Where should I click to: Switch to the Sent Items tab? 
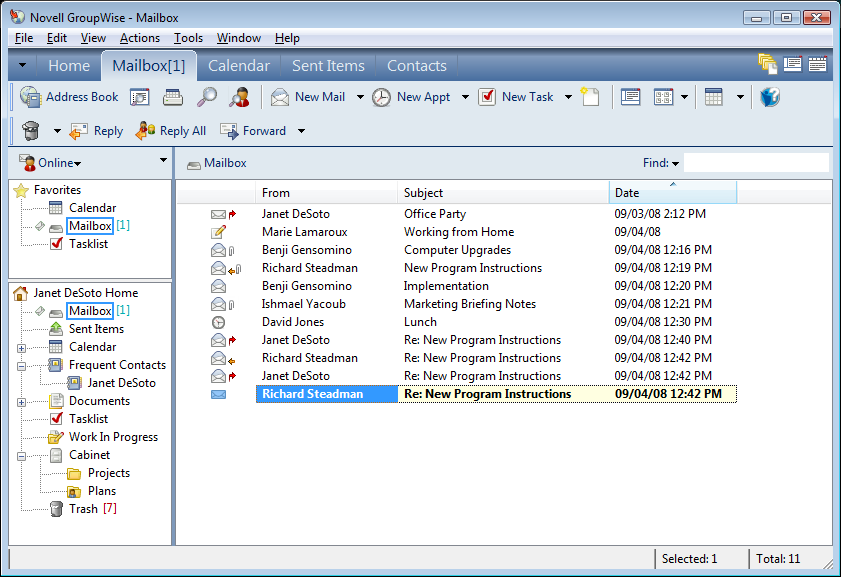328,66
